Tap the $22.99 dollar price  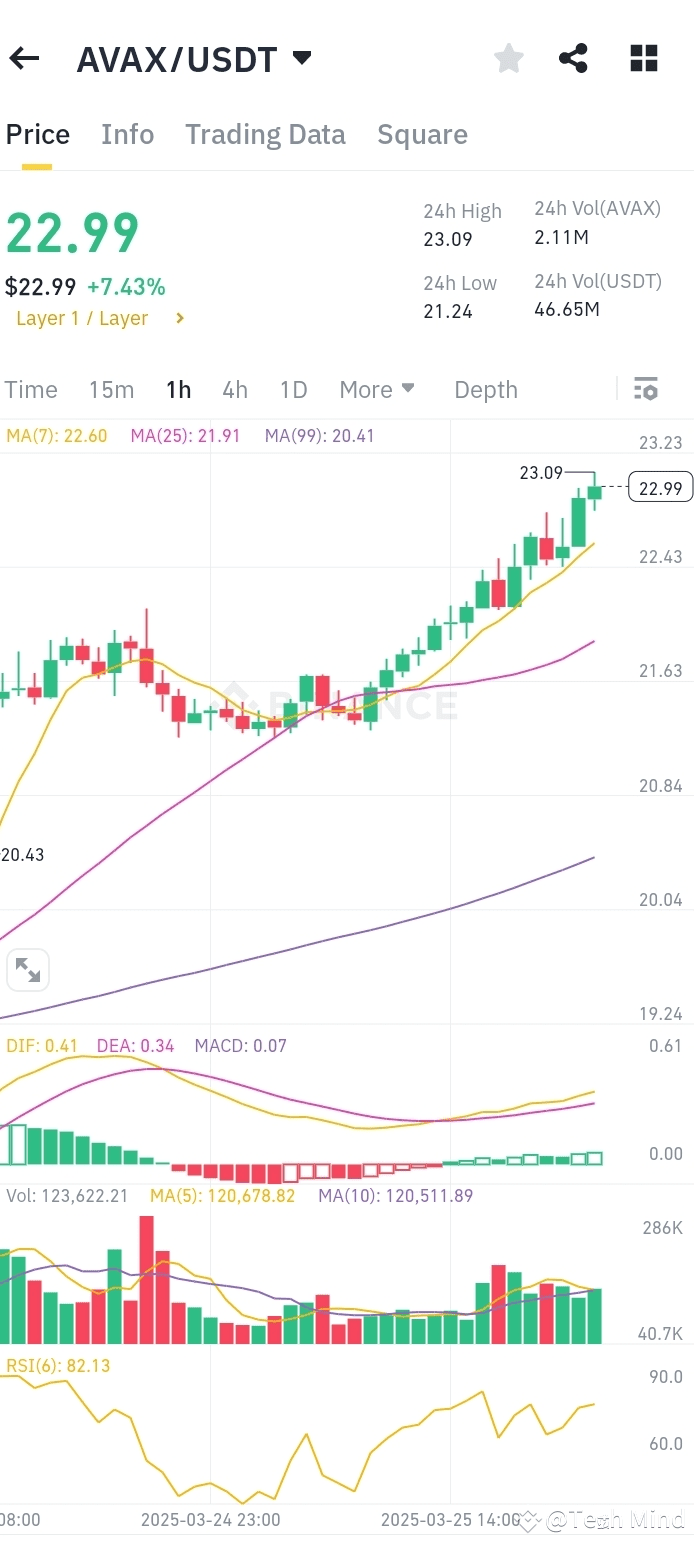tap(40, 287)
